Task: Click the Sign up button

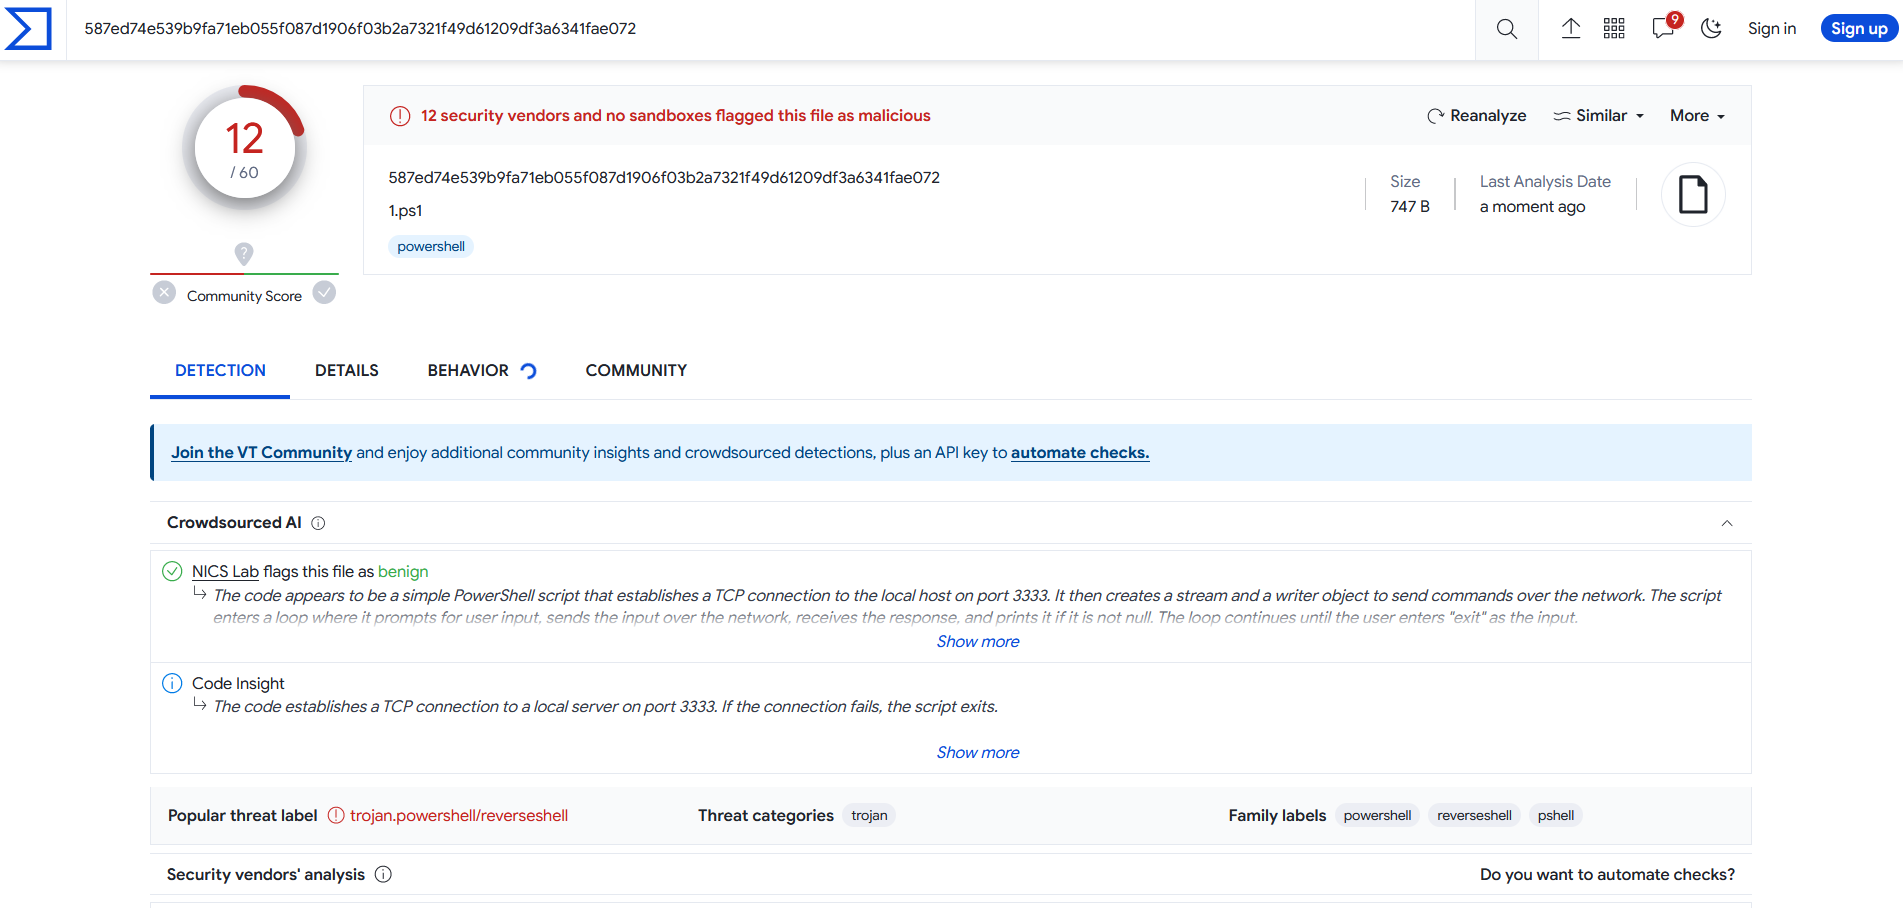Action: click(1859, 29)
